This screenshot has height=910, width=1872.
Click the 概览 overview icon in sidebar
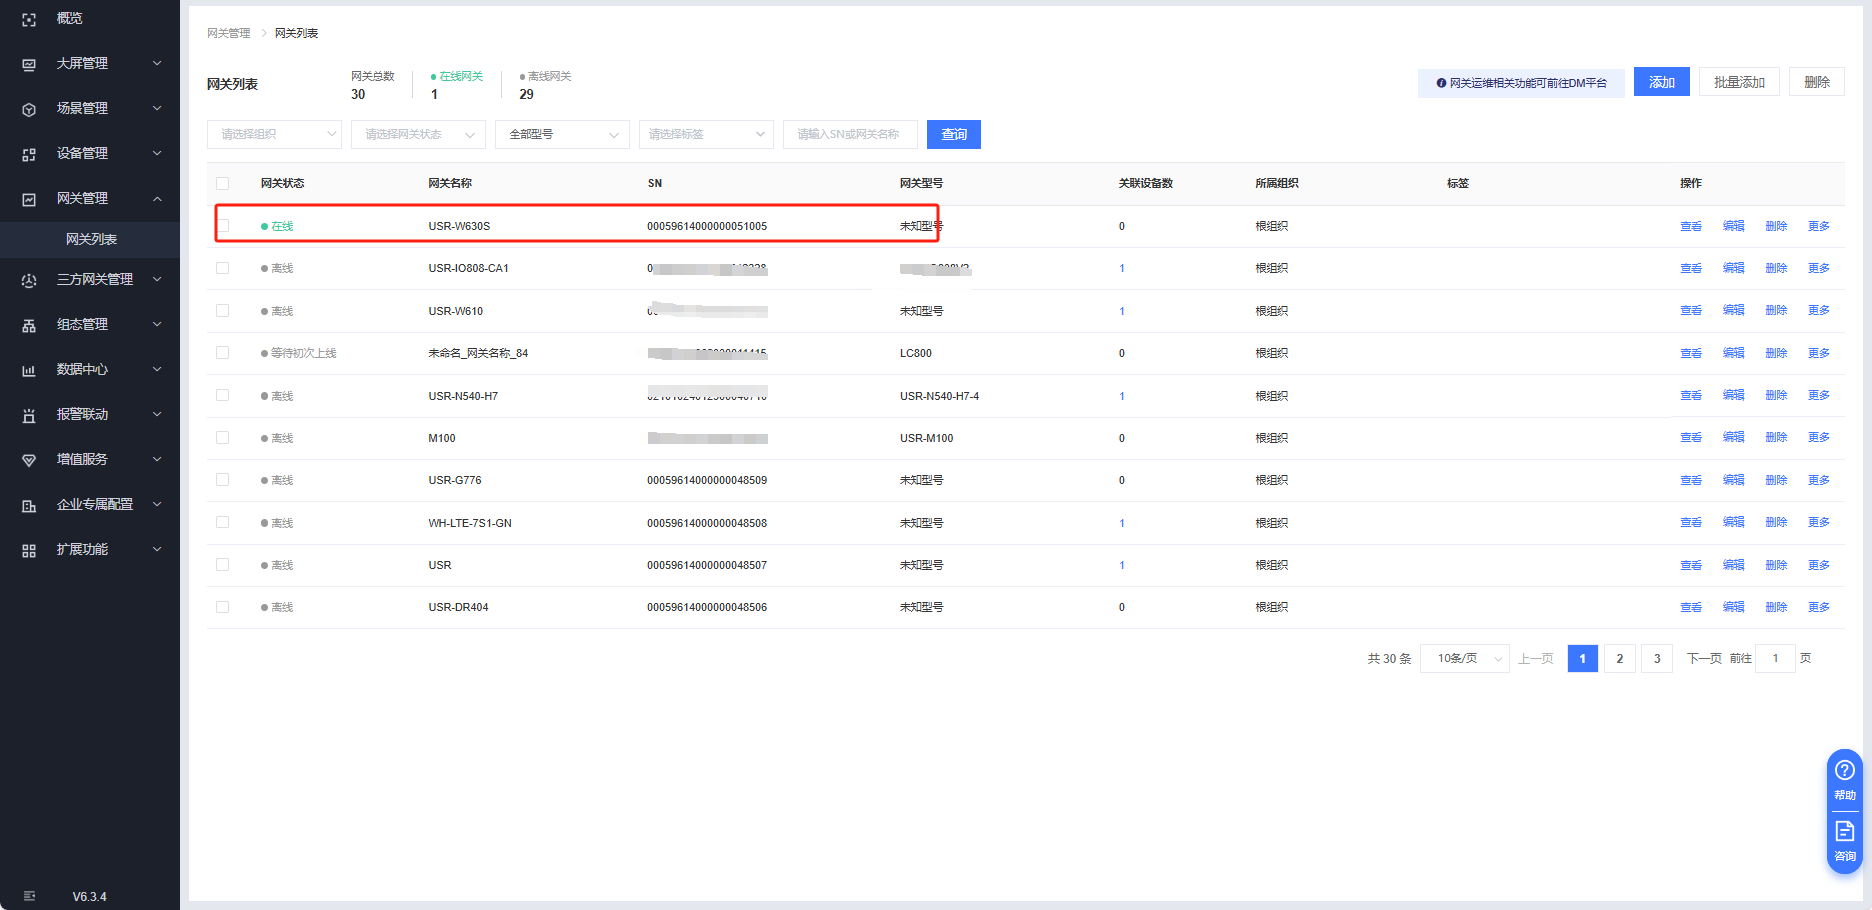29,19
